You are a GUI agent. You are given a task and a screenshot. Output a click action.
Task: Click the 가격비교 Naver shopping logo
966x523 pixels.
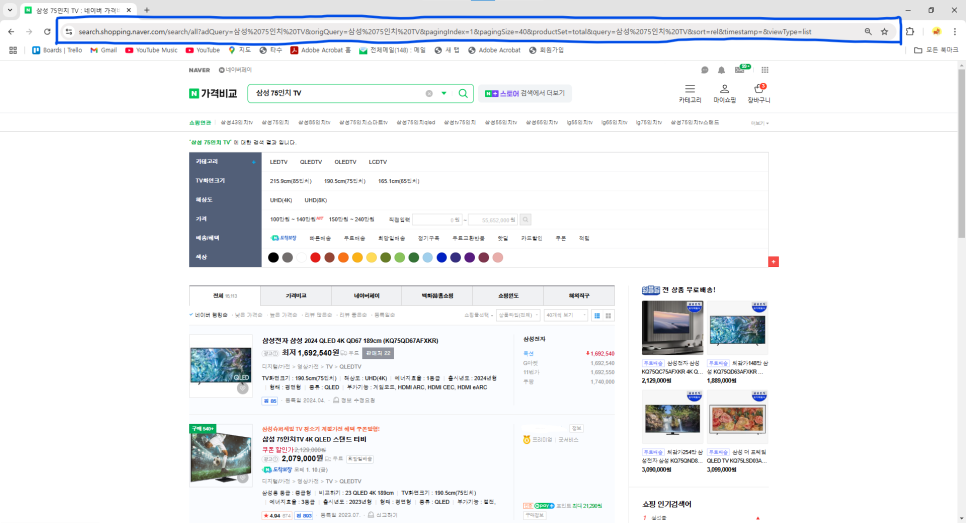pos(213,94)
